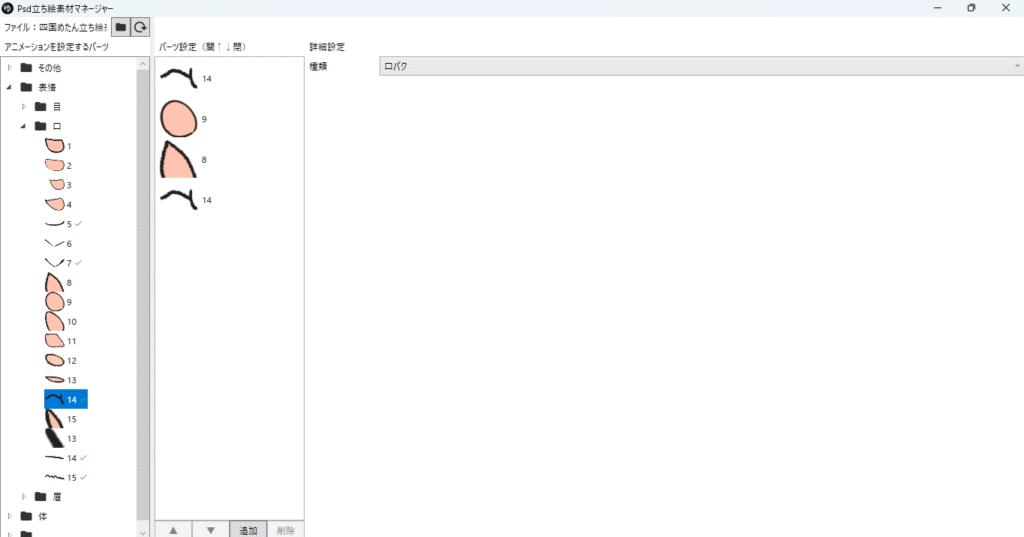Expand the 目 folder
This screenshot has height=537, width=1024.
click(24, 107)
